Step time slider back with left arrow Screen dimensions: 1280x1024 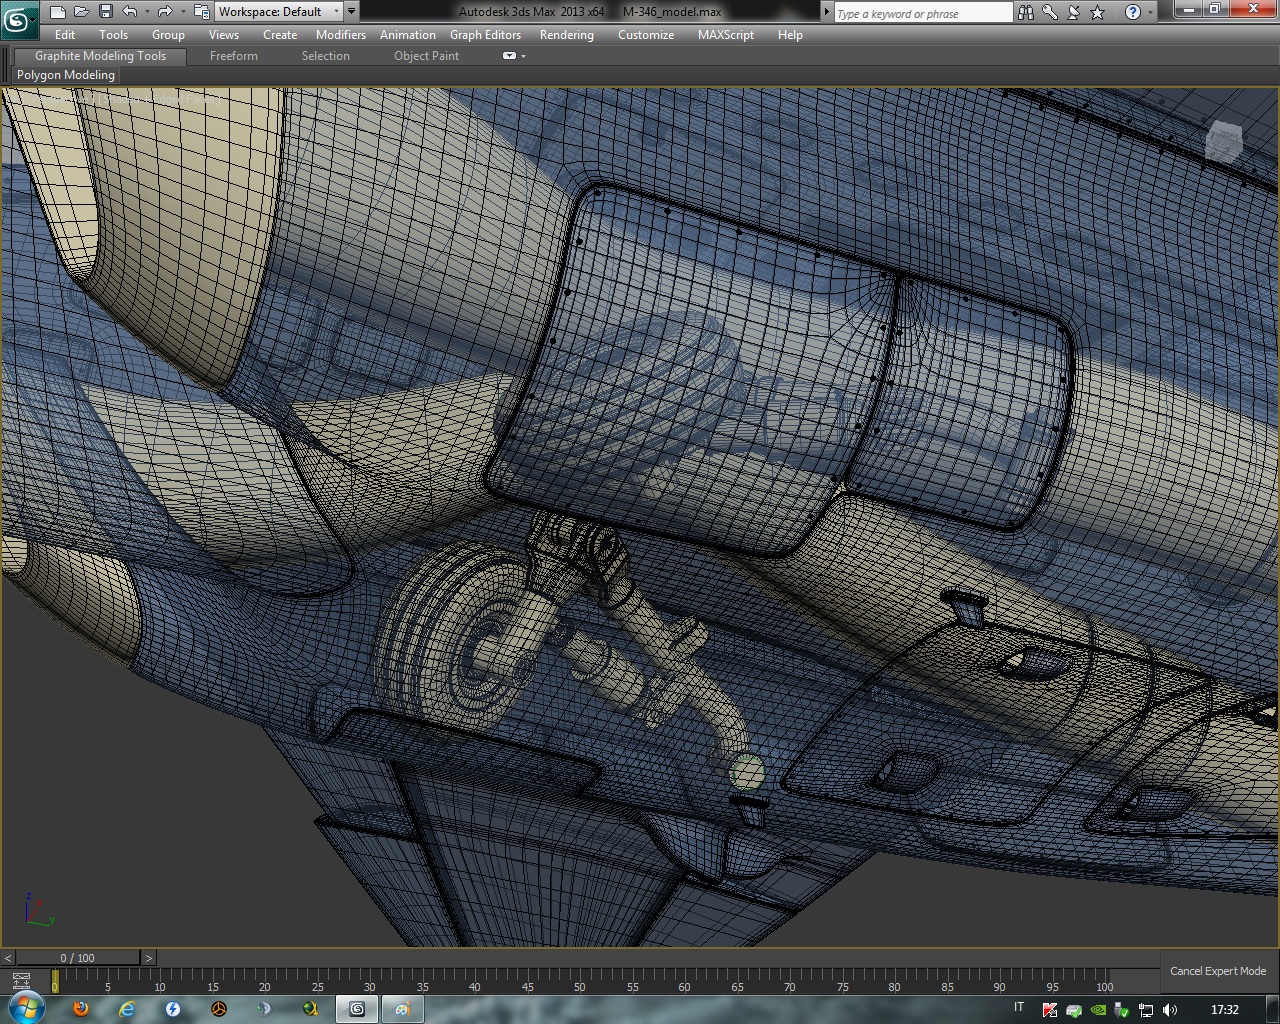(8, 958)
